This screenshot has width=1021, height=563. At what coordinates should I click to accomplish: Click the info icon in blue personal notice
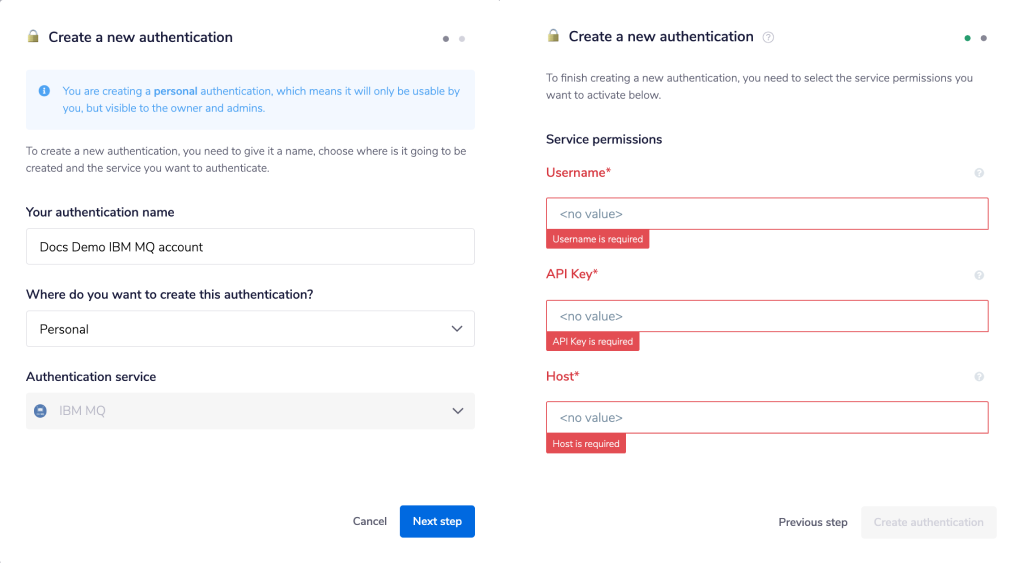pos(44,91)
